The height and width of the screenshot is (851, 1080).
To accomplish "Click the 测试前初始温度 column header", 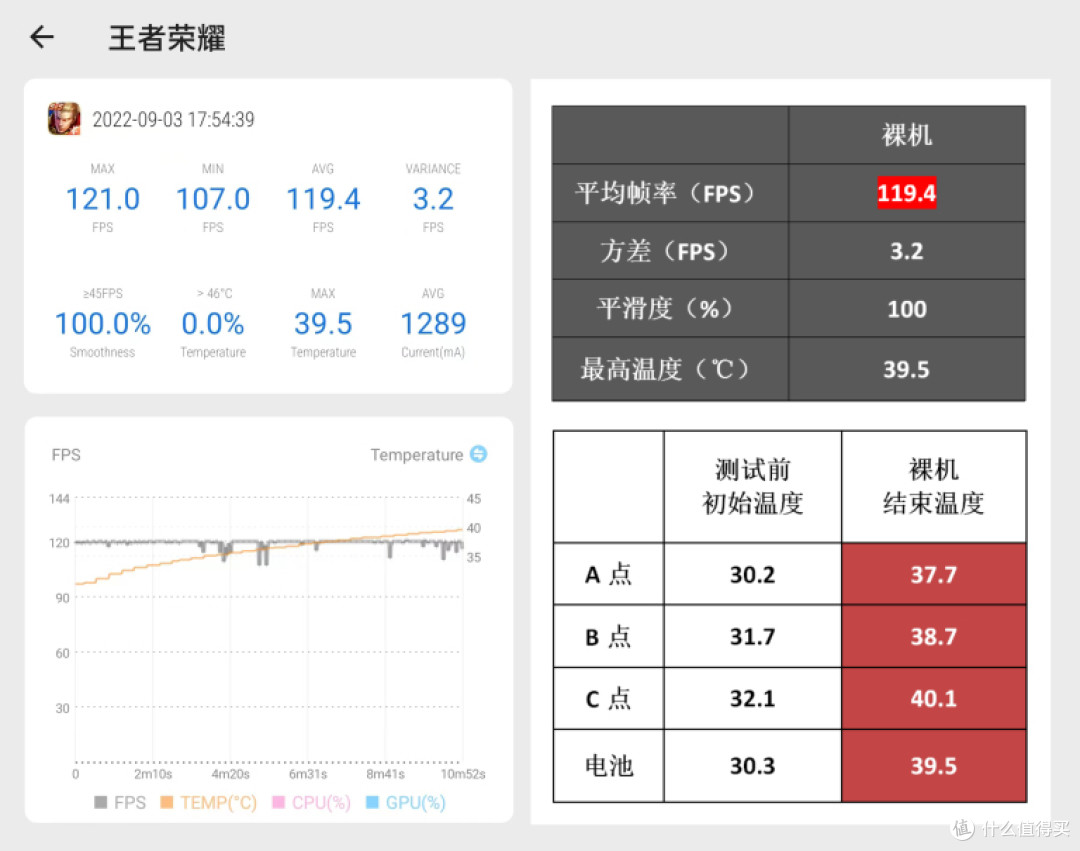I will (x=752, y=487).
